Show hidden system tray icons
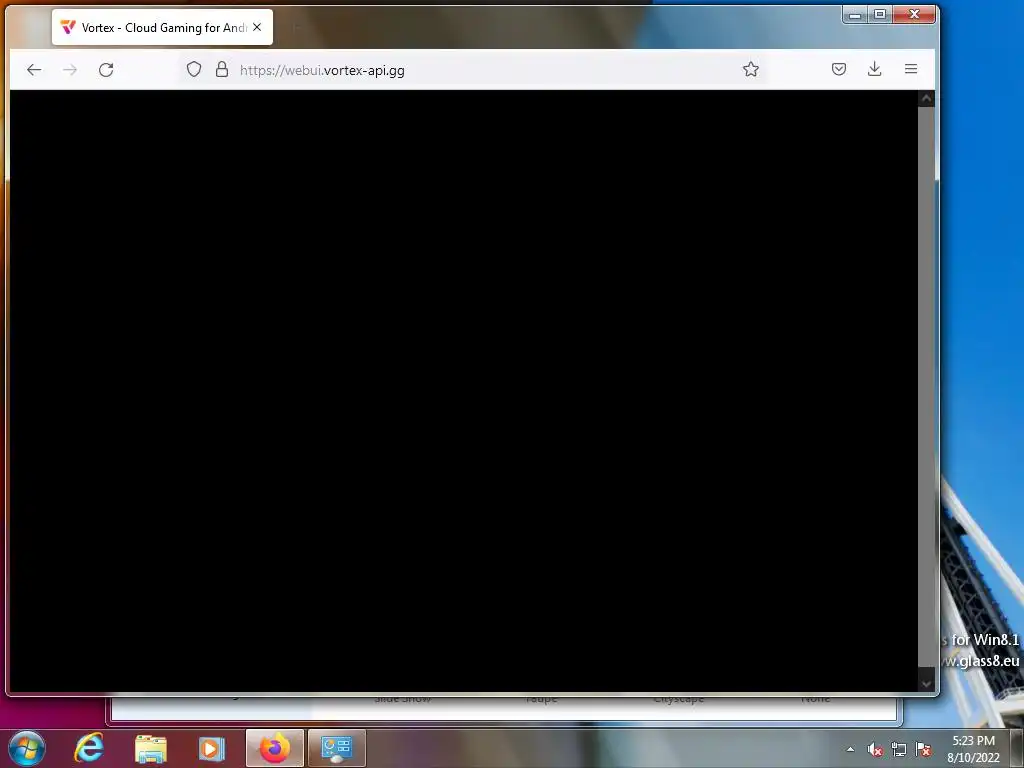1024x768 pixels. pyautogui.click(x=850, y=749)
